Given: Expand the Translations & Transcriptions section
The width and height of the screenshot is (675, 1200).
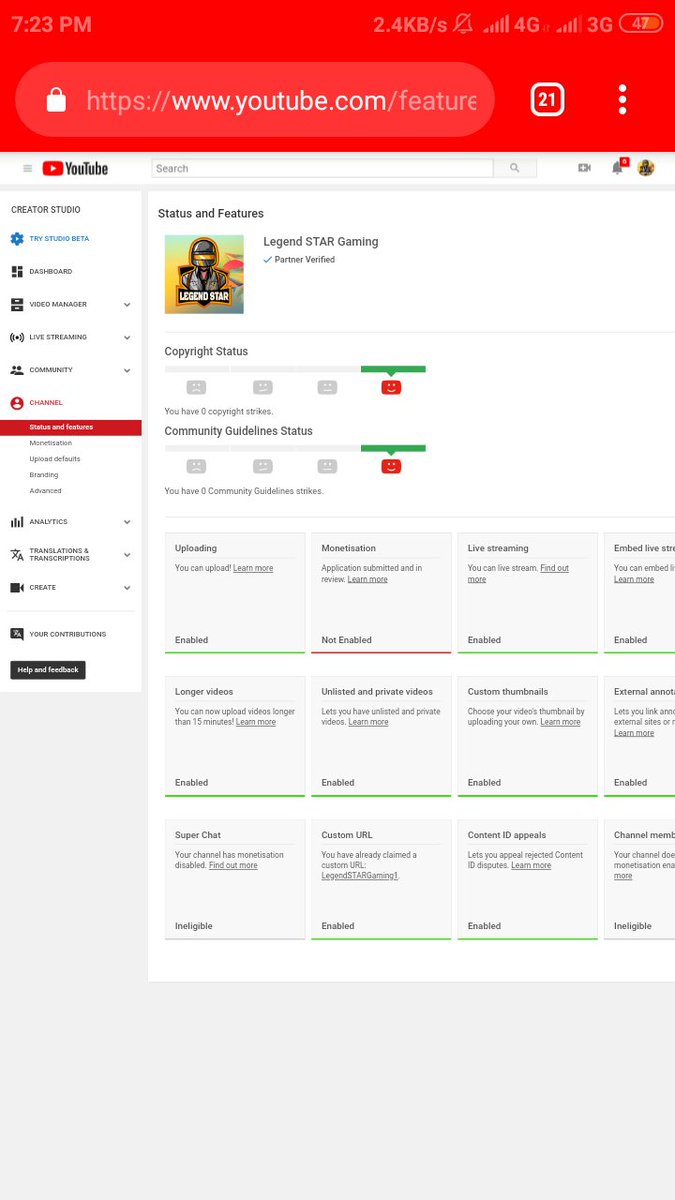Looking at the screenshot, I should [127, 555].
